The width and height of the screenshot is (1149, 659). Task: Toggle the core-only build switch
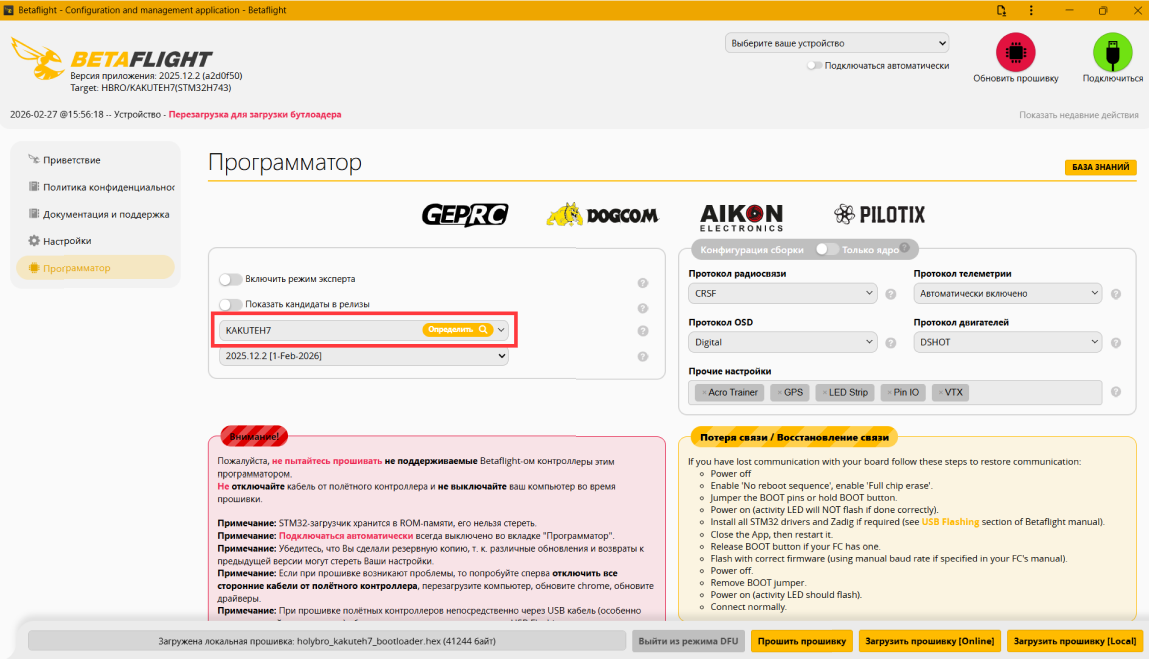(x=827, y=249)
